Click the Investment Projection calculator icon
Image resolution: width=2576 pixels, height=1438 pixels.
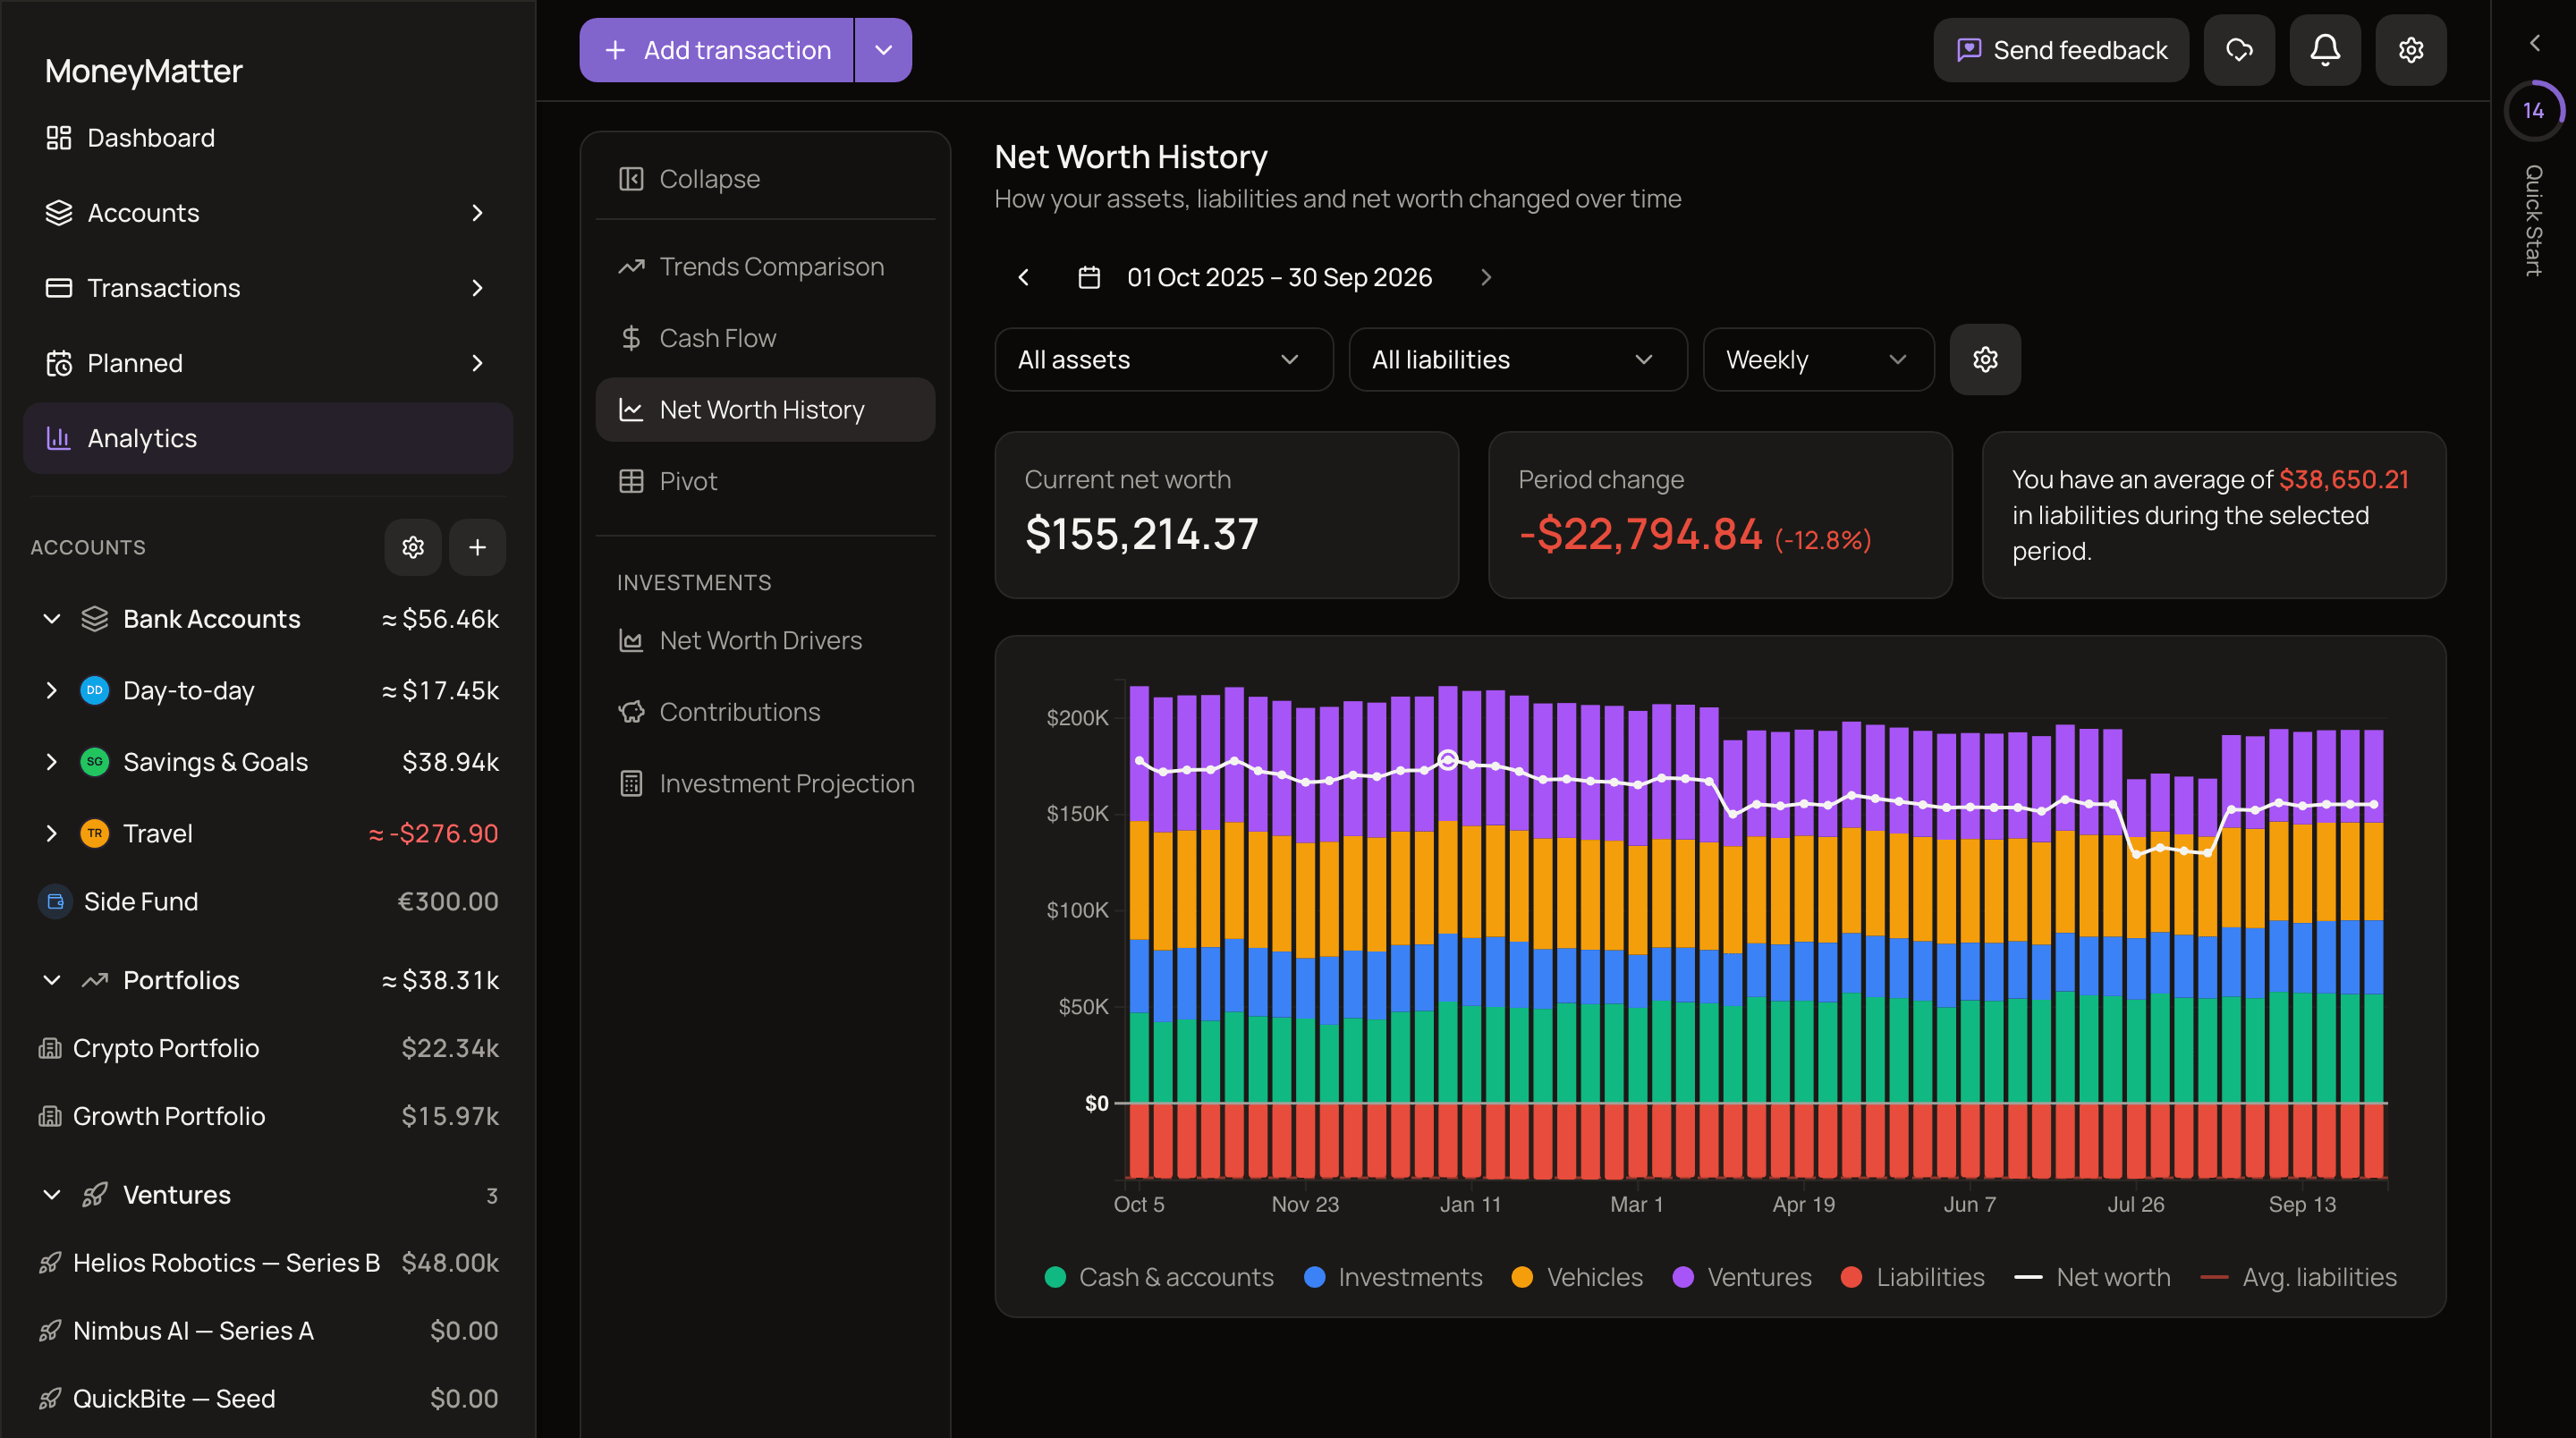631,783
